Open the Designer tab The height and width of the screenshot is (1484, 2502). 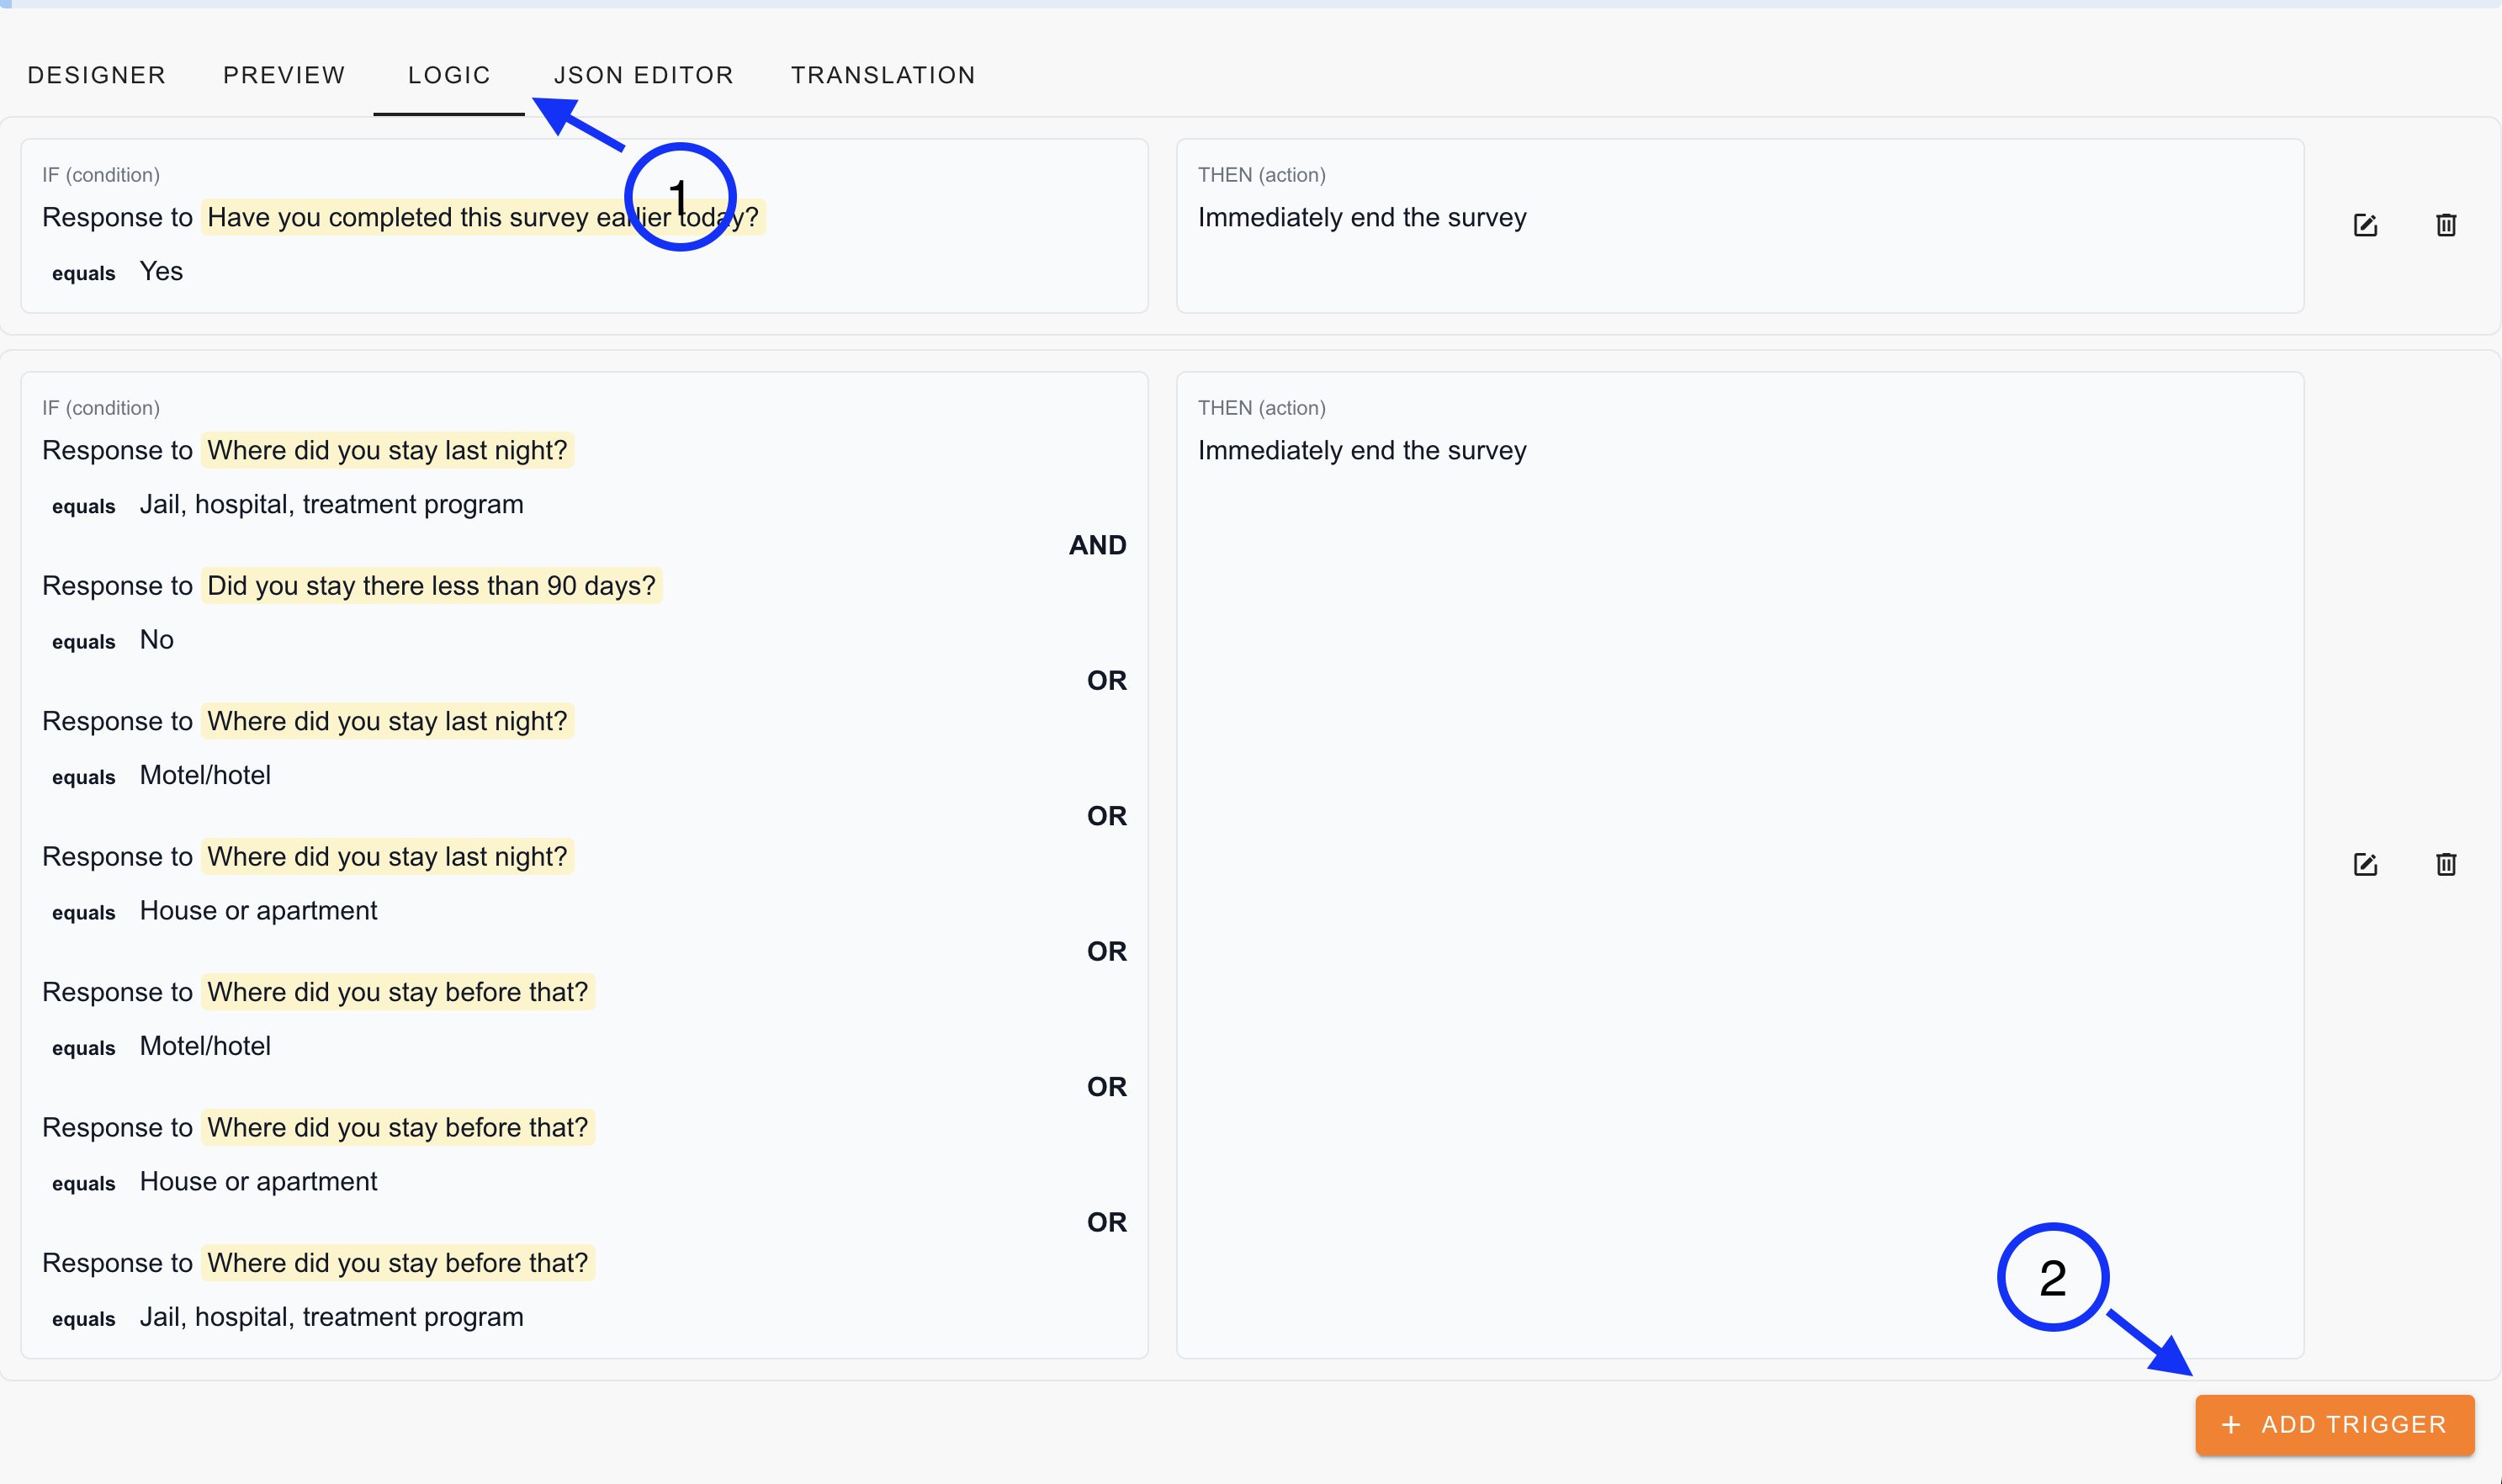coord(96,75)
